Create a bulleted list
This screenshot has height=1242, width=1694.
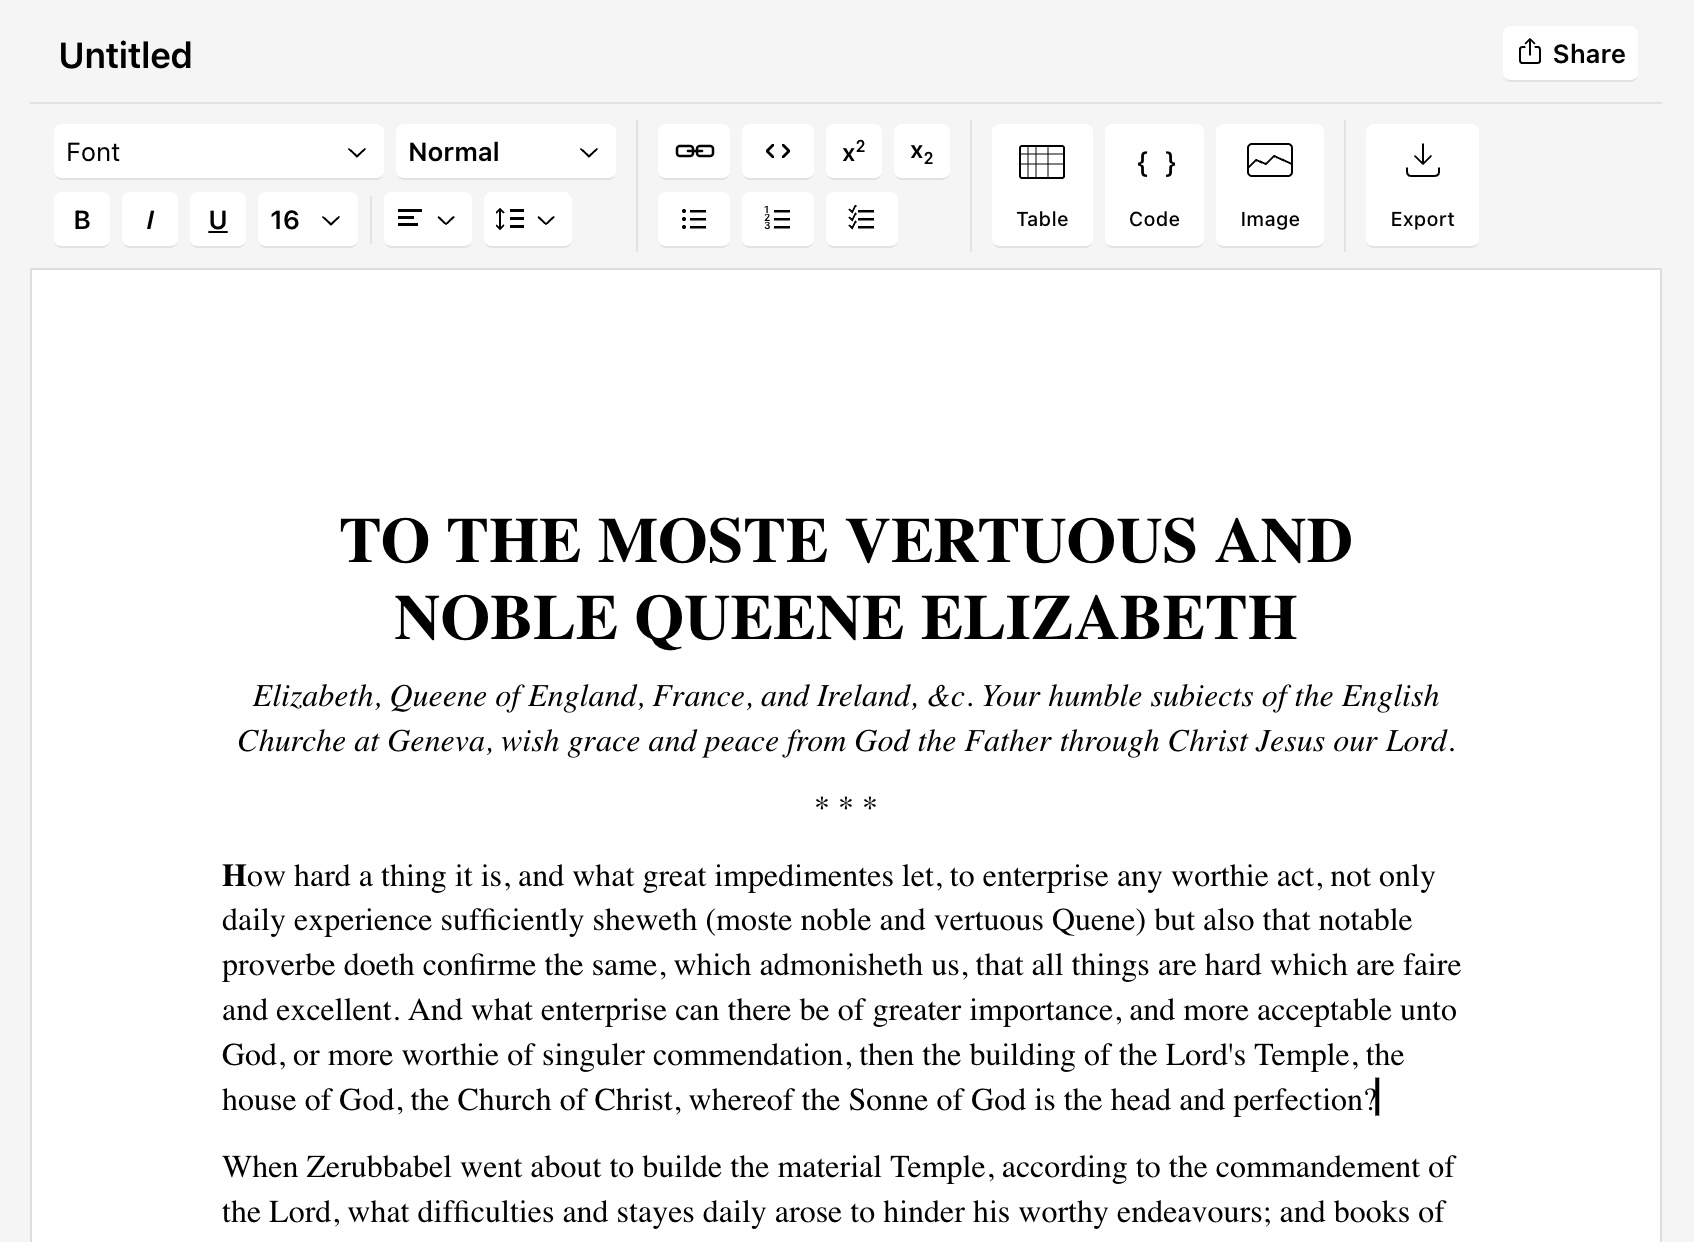coord(694,219)
